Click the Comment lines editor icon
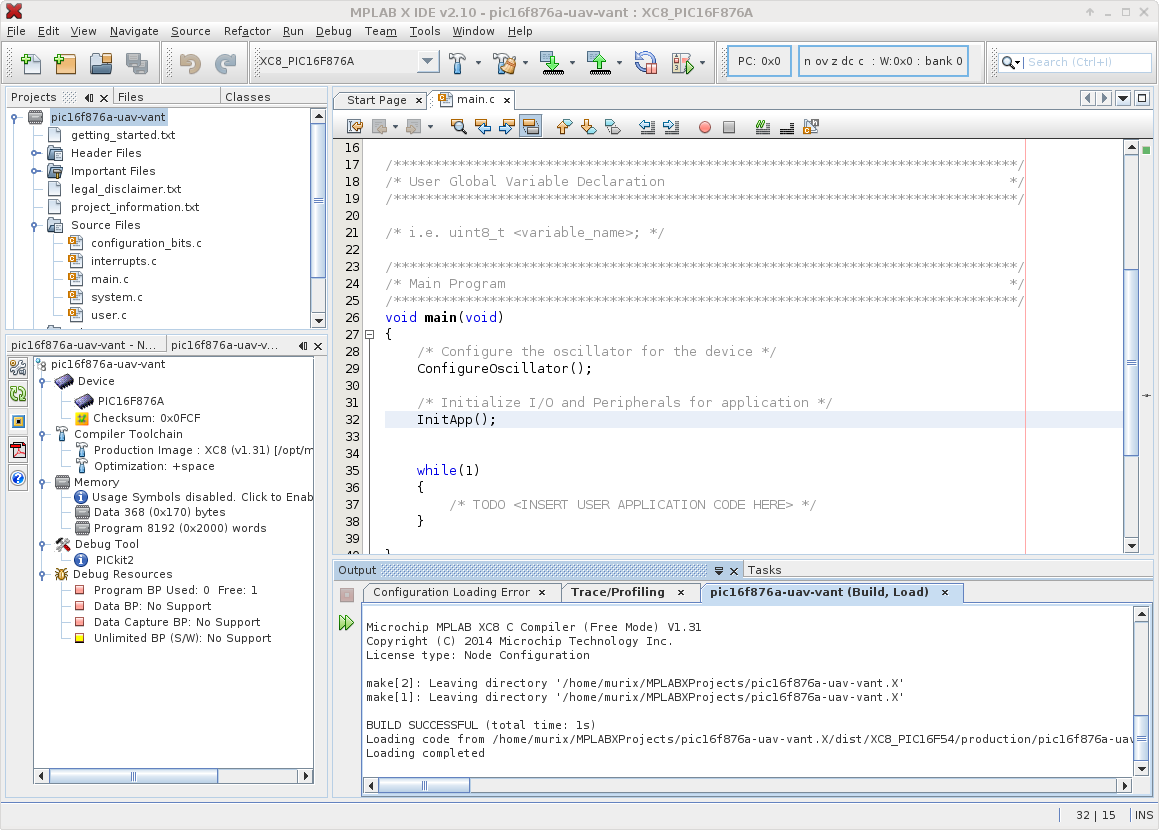The width and height of the screenshot is (1159, 830). click(x=763, y=127)
